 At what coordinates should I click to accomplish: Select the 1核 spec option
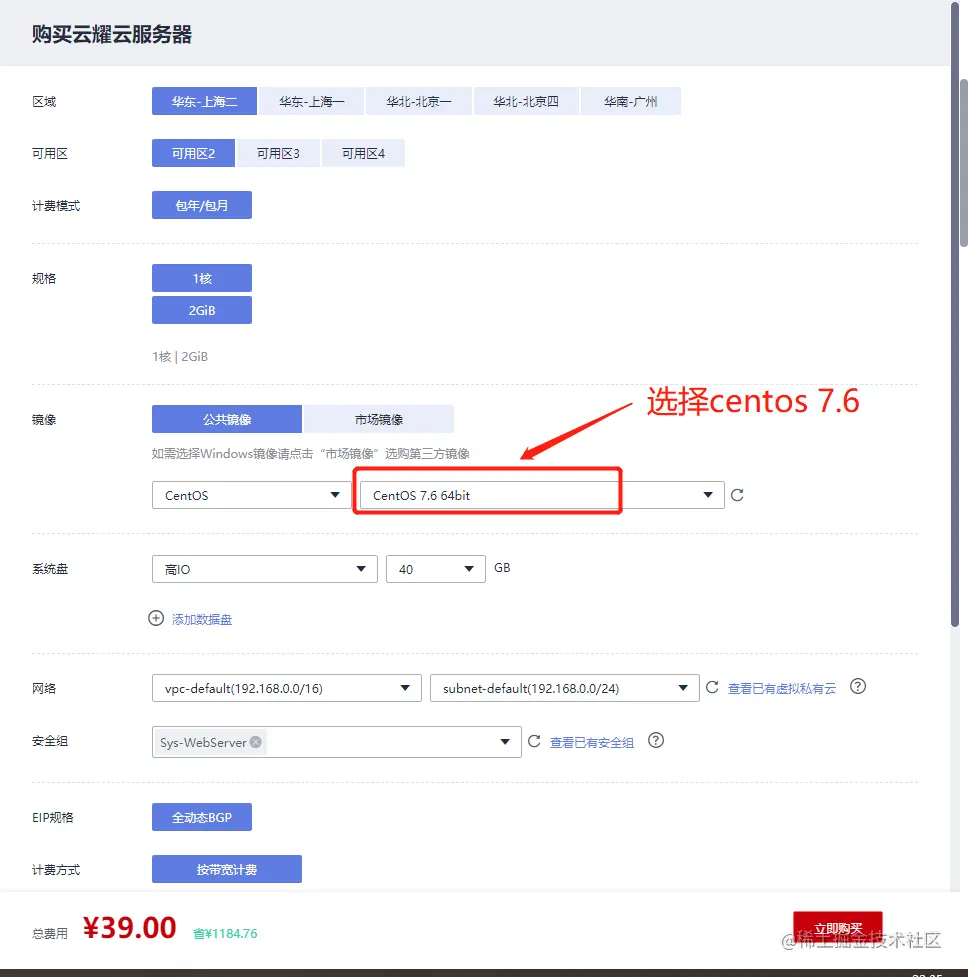click(x=202, y=278)
